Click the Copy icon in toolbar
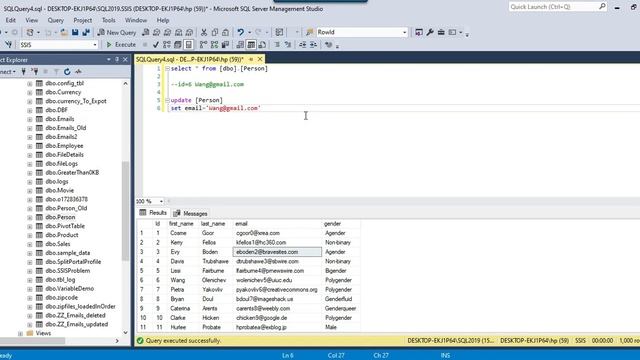The width and height of the screenshot is (640, 360). tap(215, 32)
